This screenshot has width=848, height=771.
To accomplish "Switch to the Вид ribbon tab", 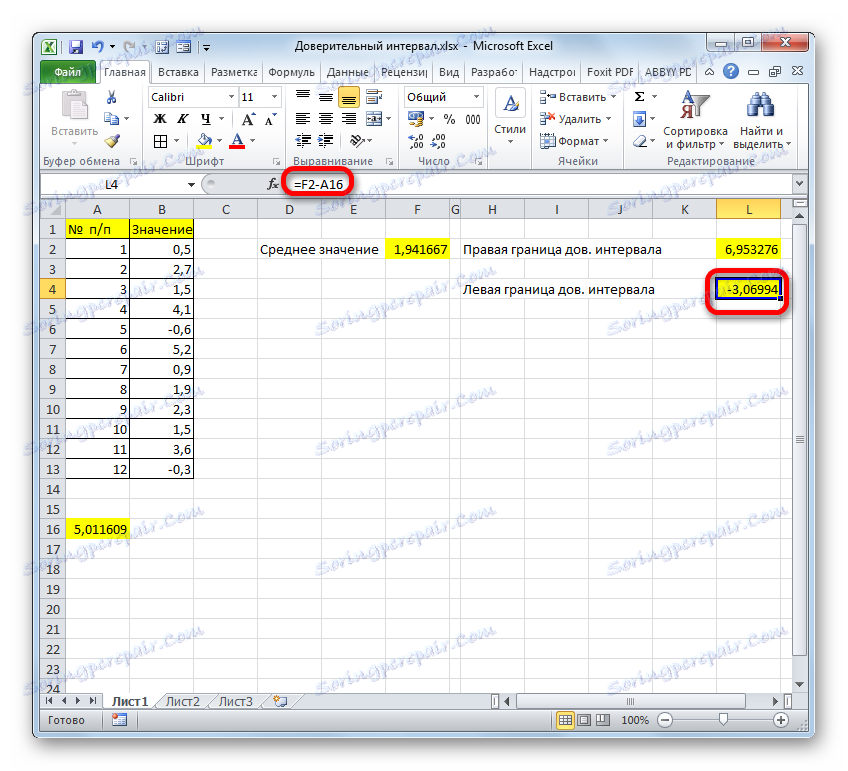I will pos(449,72).
